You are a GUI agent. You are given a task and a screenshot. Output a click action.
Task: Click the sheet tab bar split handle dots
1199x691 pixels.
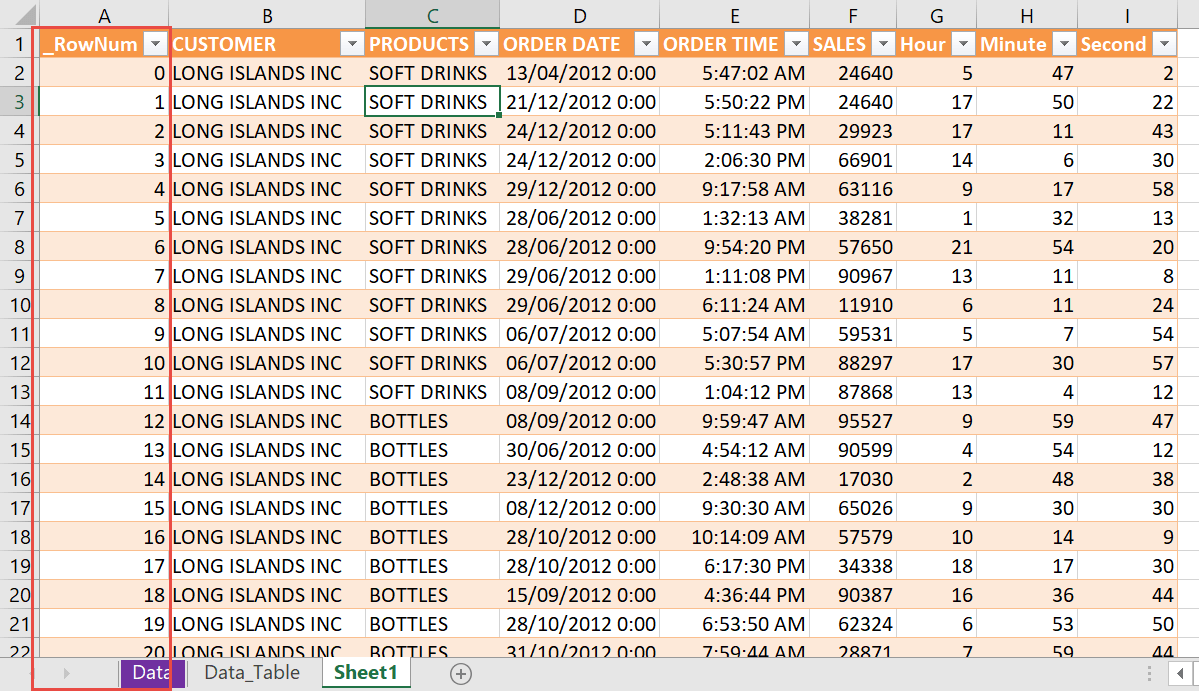1149,673
